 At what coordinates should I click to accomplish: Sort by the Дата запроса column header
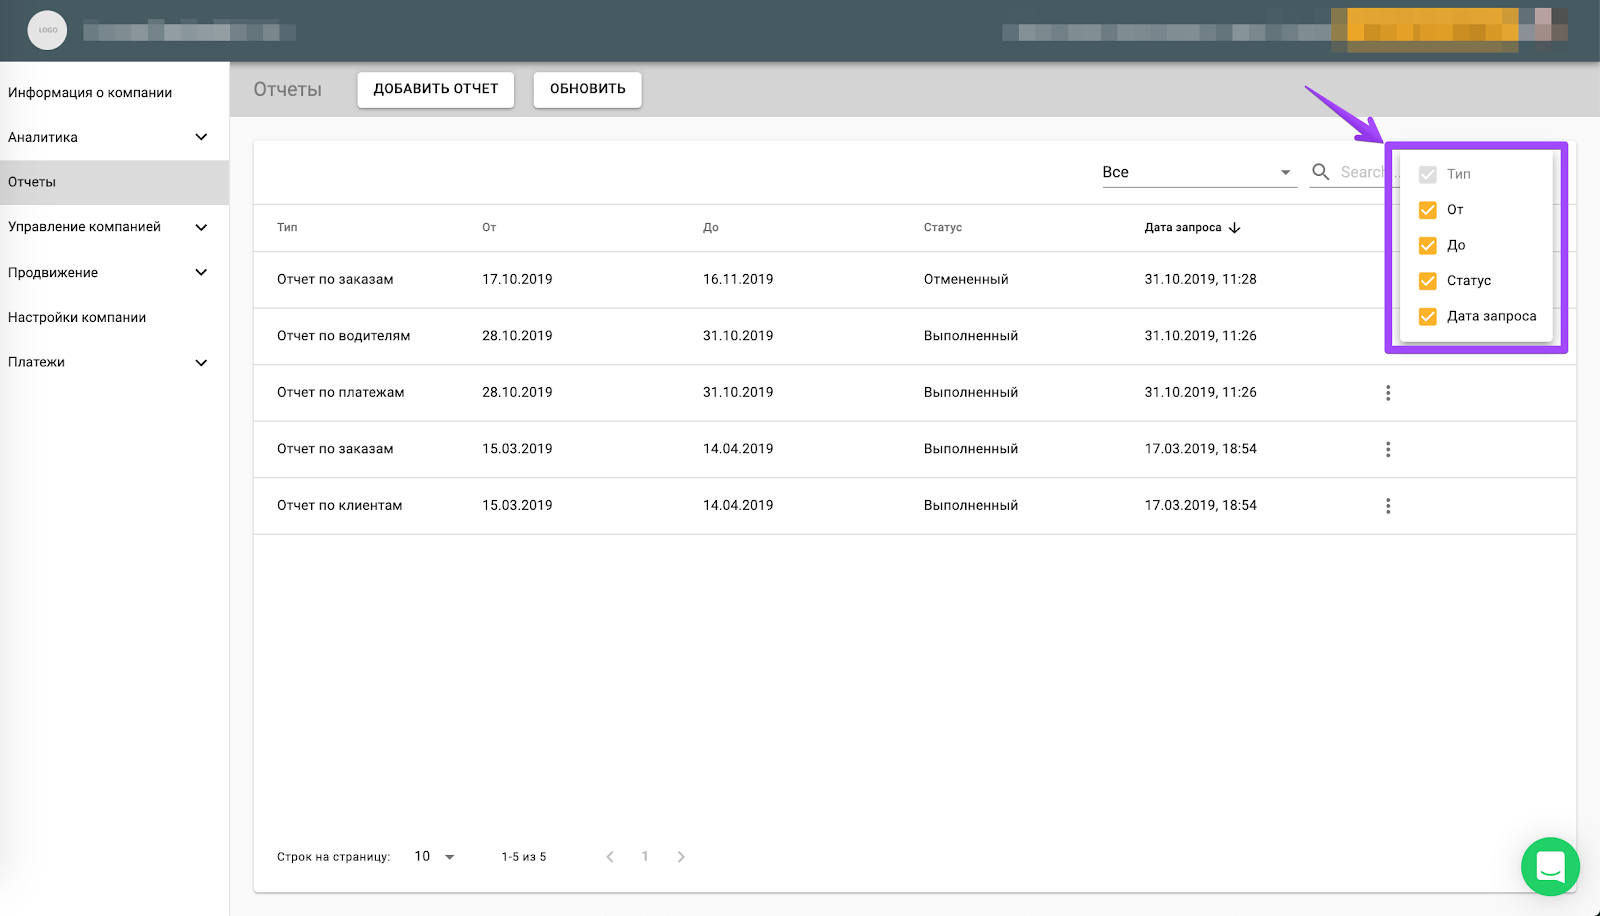pos(1183,228)
